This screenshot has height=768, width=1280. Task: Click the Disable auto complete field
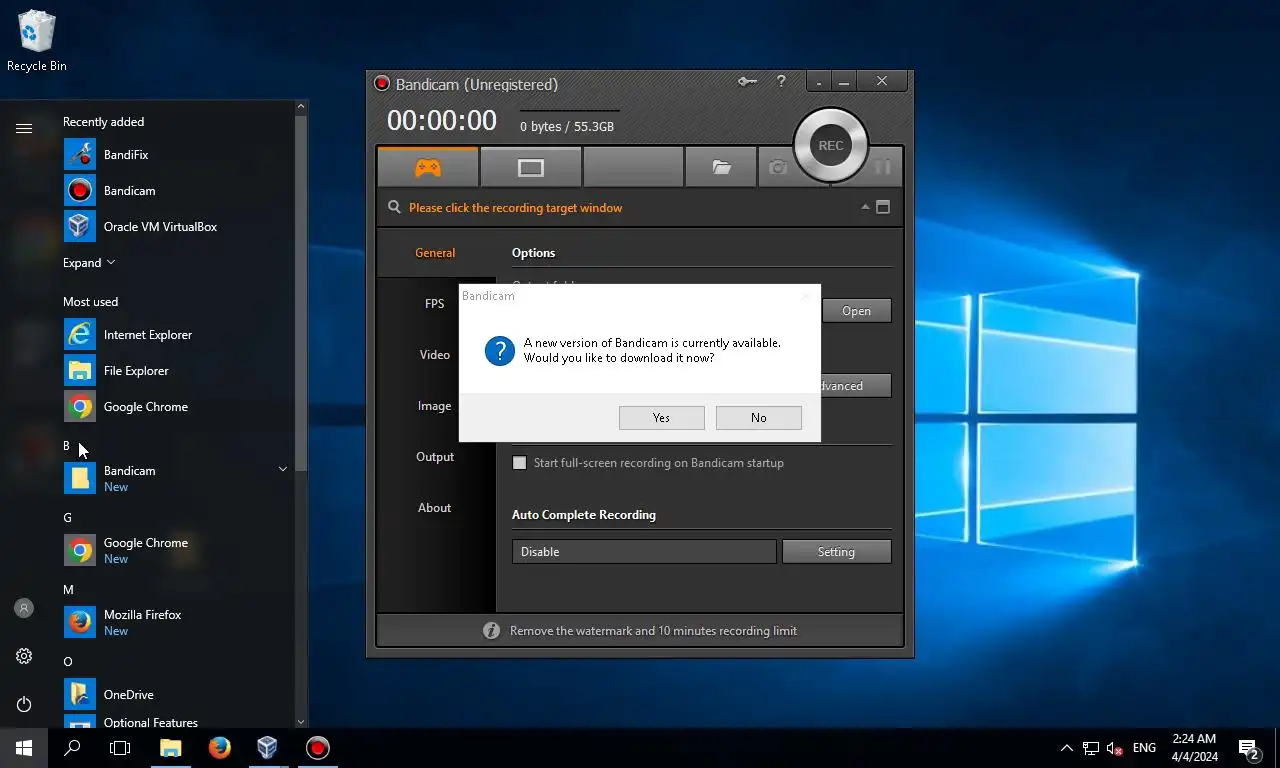[x=644, y=551]
